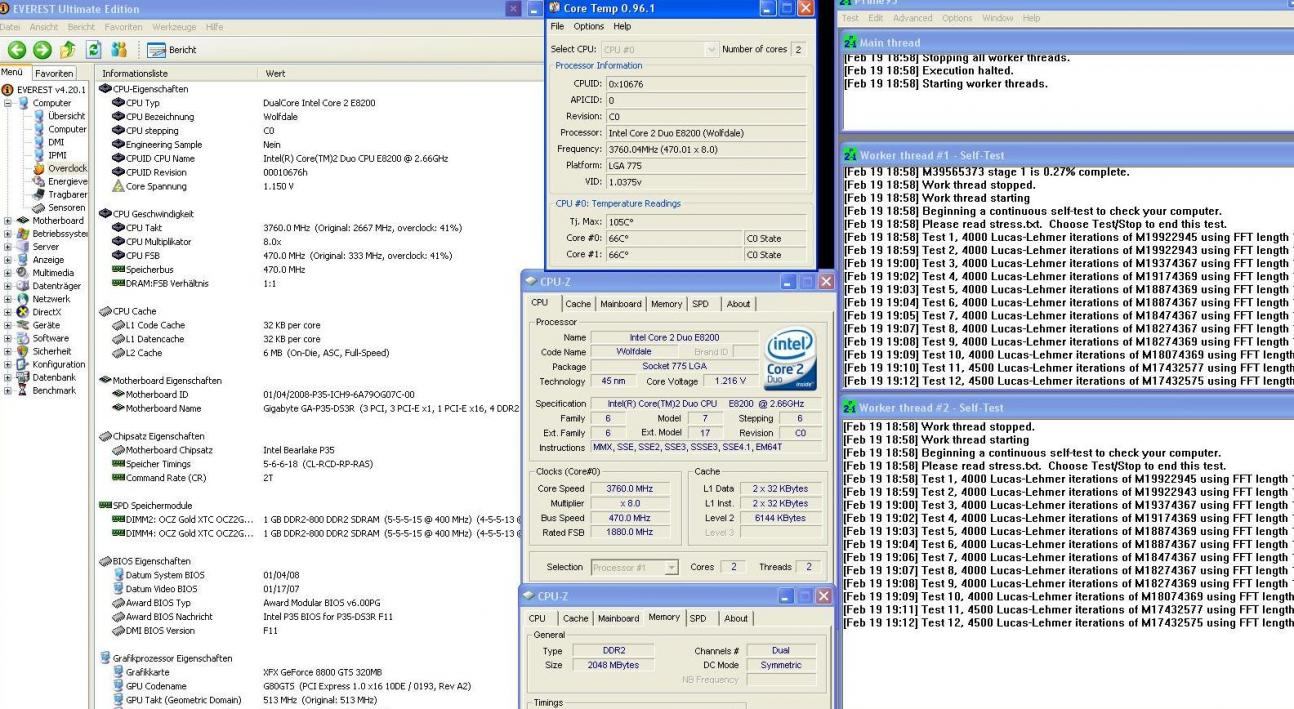
Task: Expand the Server tree node
Action: tap(9, 246)
